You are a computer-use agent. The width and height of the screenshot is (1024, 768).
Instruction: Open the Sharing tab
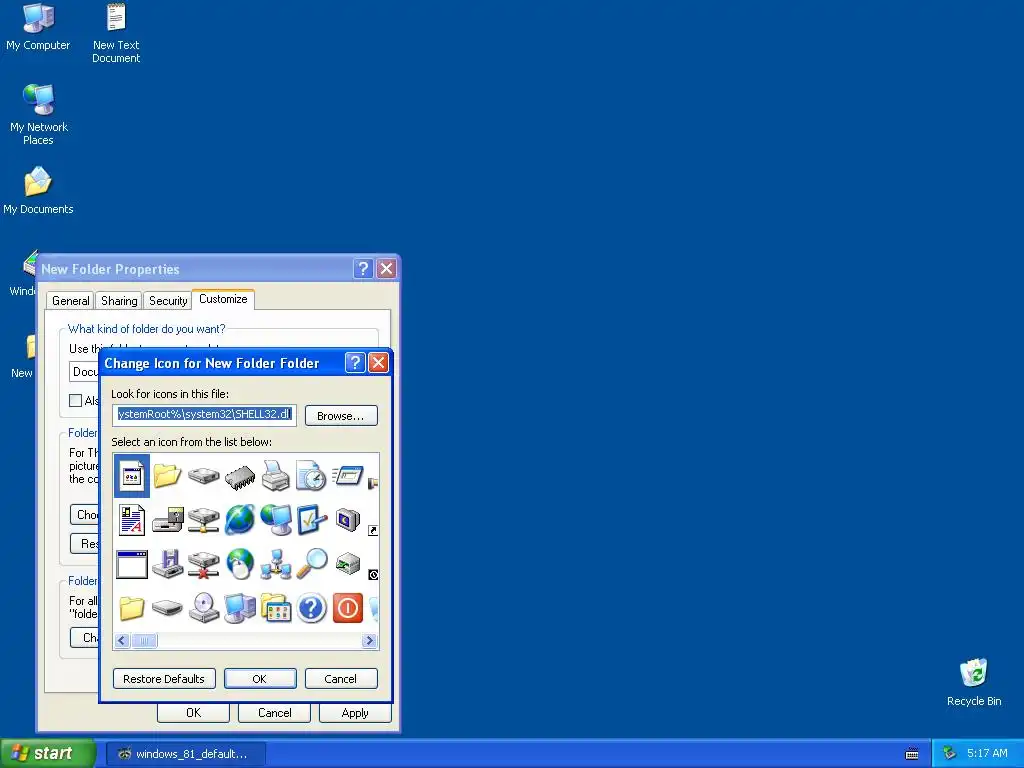[x=119, y=300]
